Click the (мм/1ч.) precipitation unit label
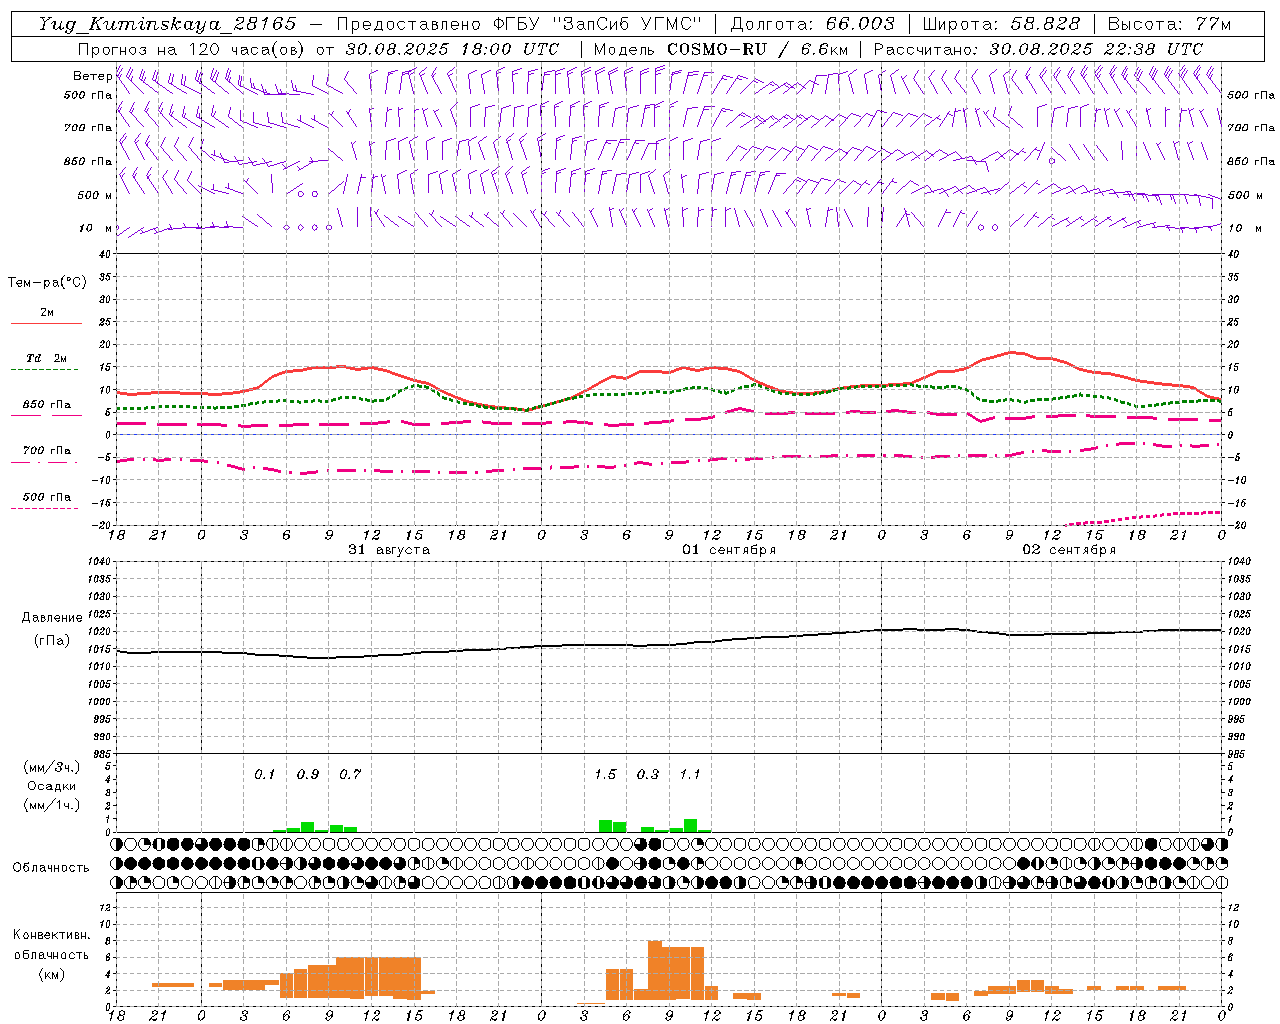The height and width of the screenshot is (1024, 1280). (52, 805)
